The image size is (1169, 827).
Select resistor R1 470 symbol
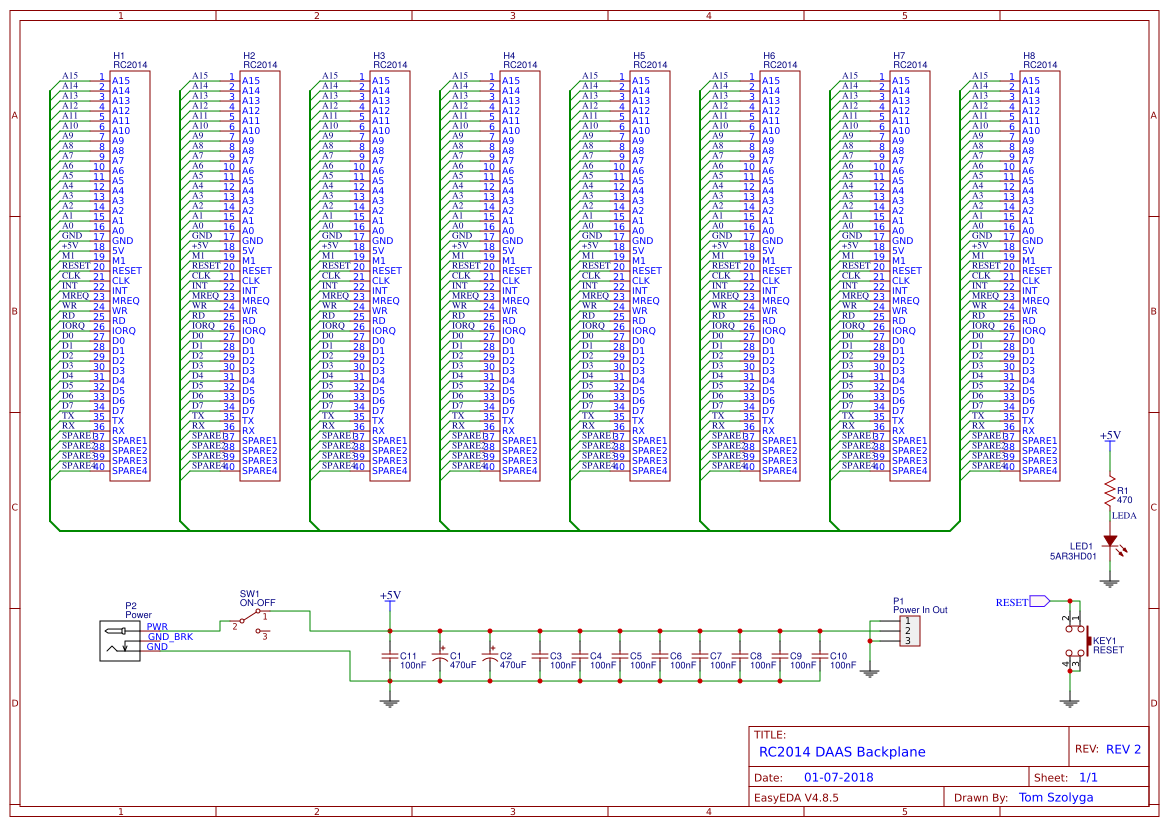pyautogui.click(x=1112, y=491)
